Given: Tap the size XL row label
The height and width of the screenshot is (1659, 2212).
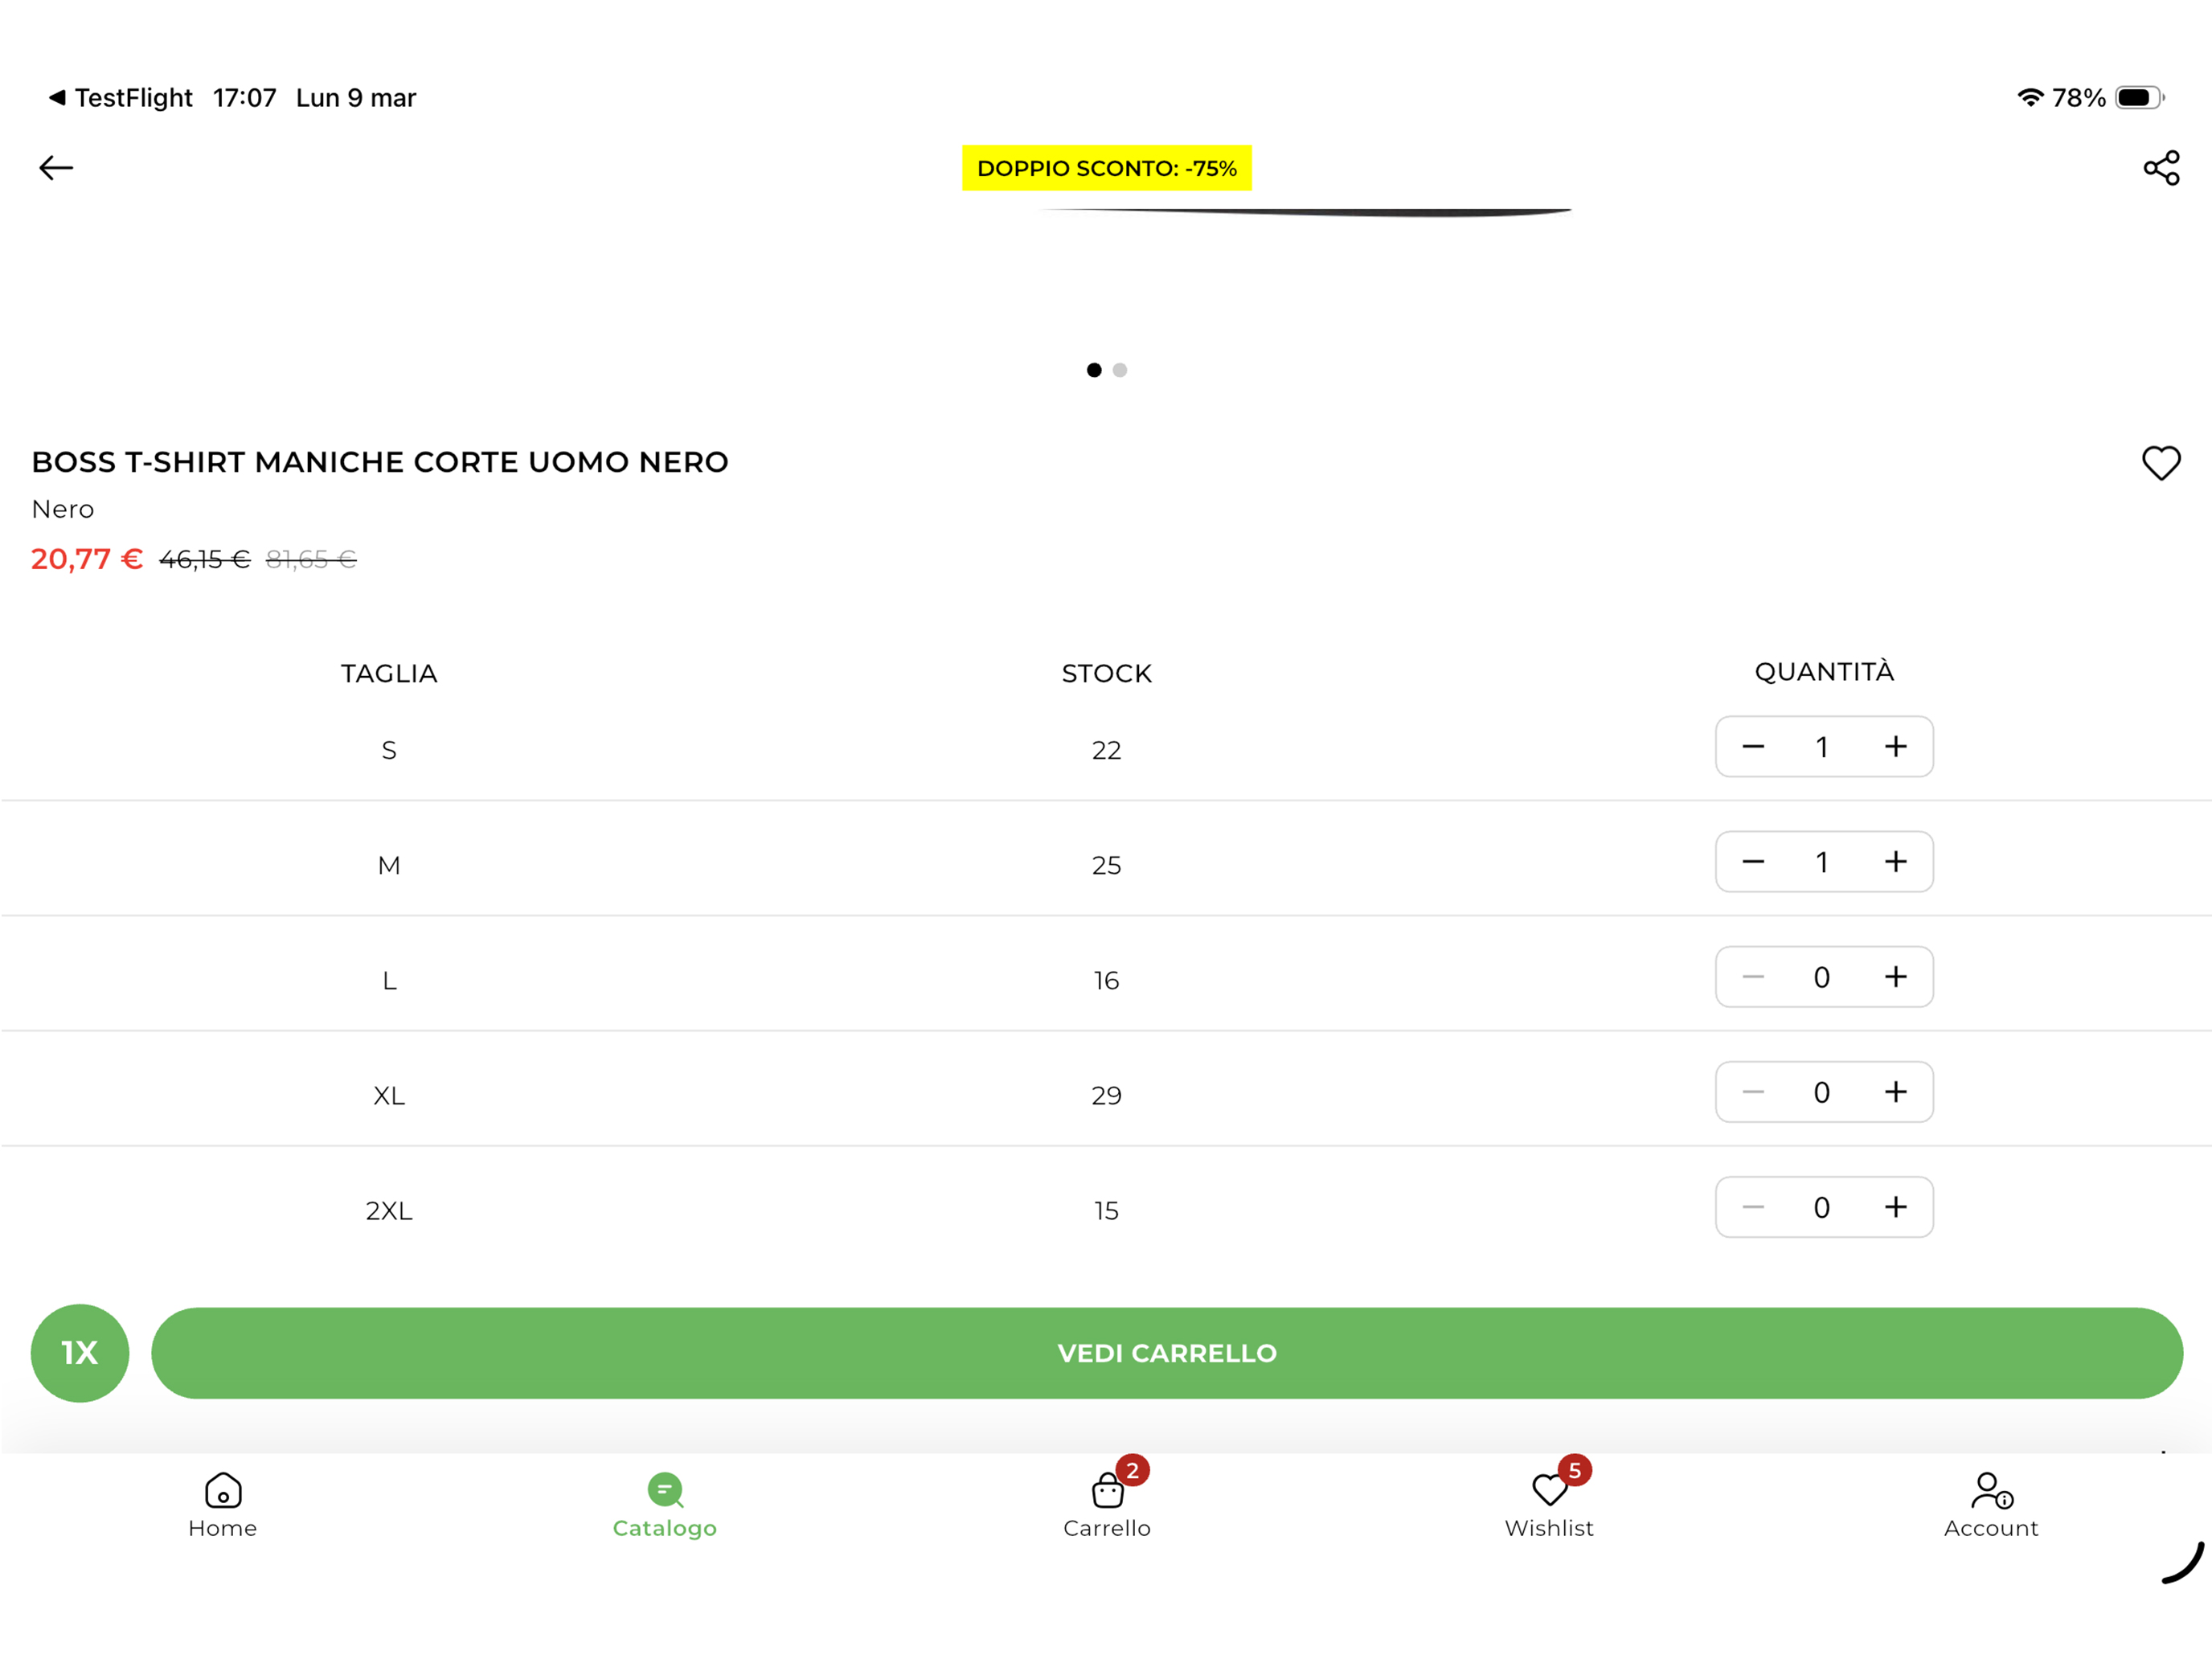Looking at the screenshot, I should click(x=389, y=1095).
